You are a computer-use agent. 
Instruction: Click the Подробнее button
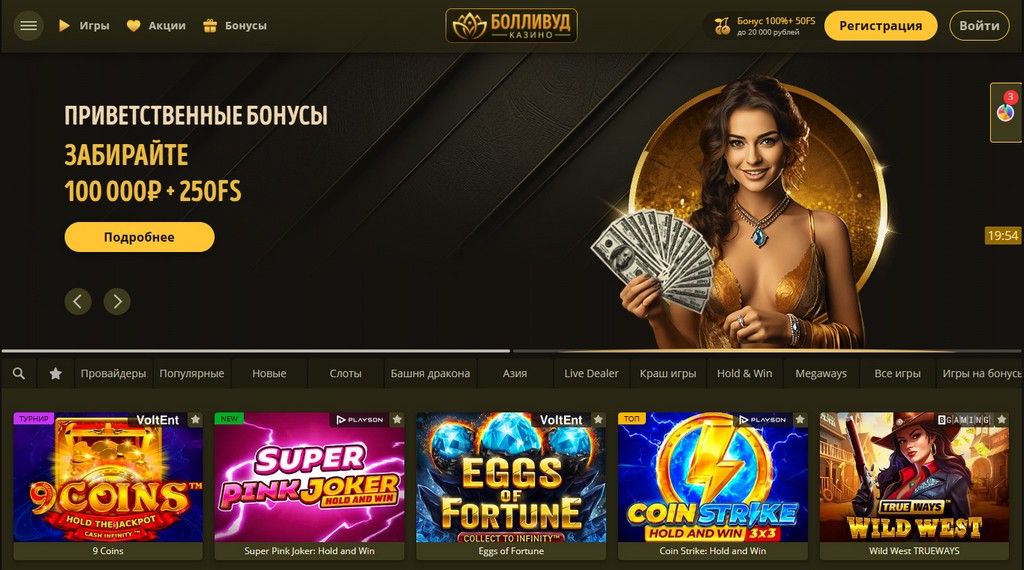pyautogui.click(x=139, y=237)
